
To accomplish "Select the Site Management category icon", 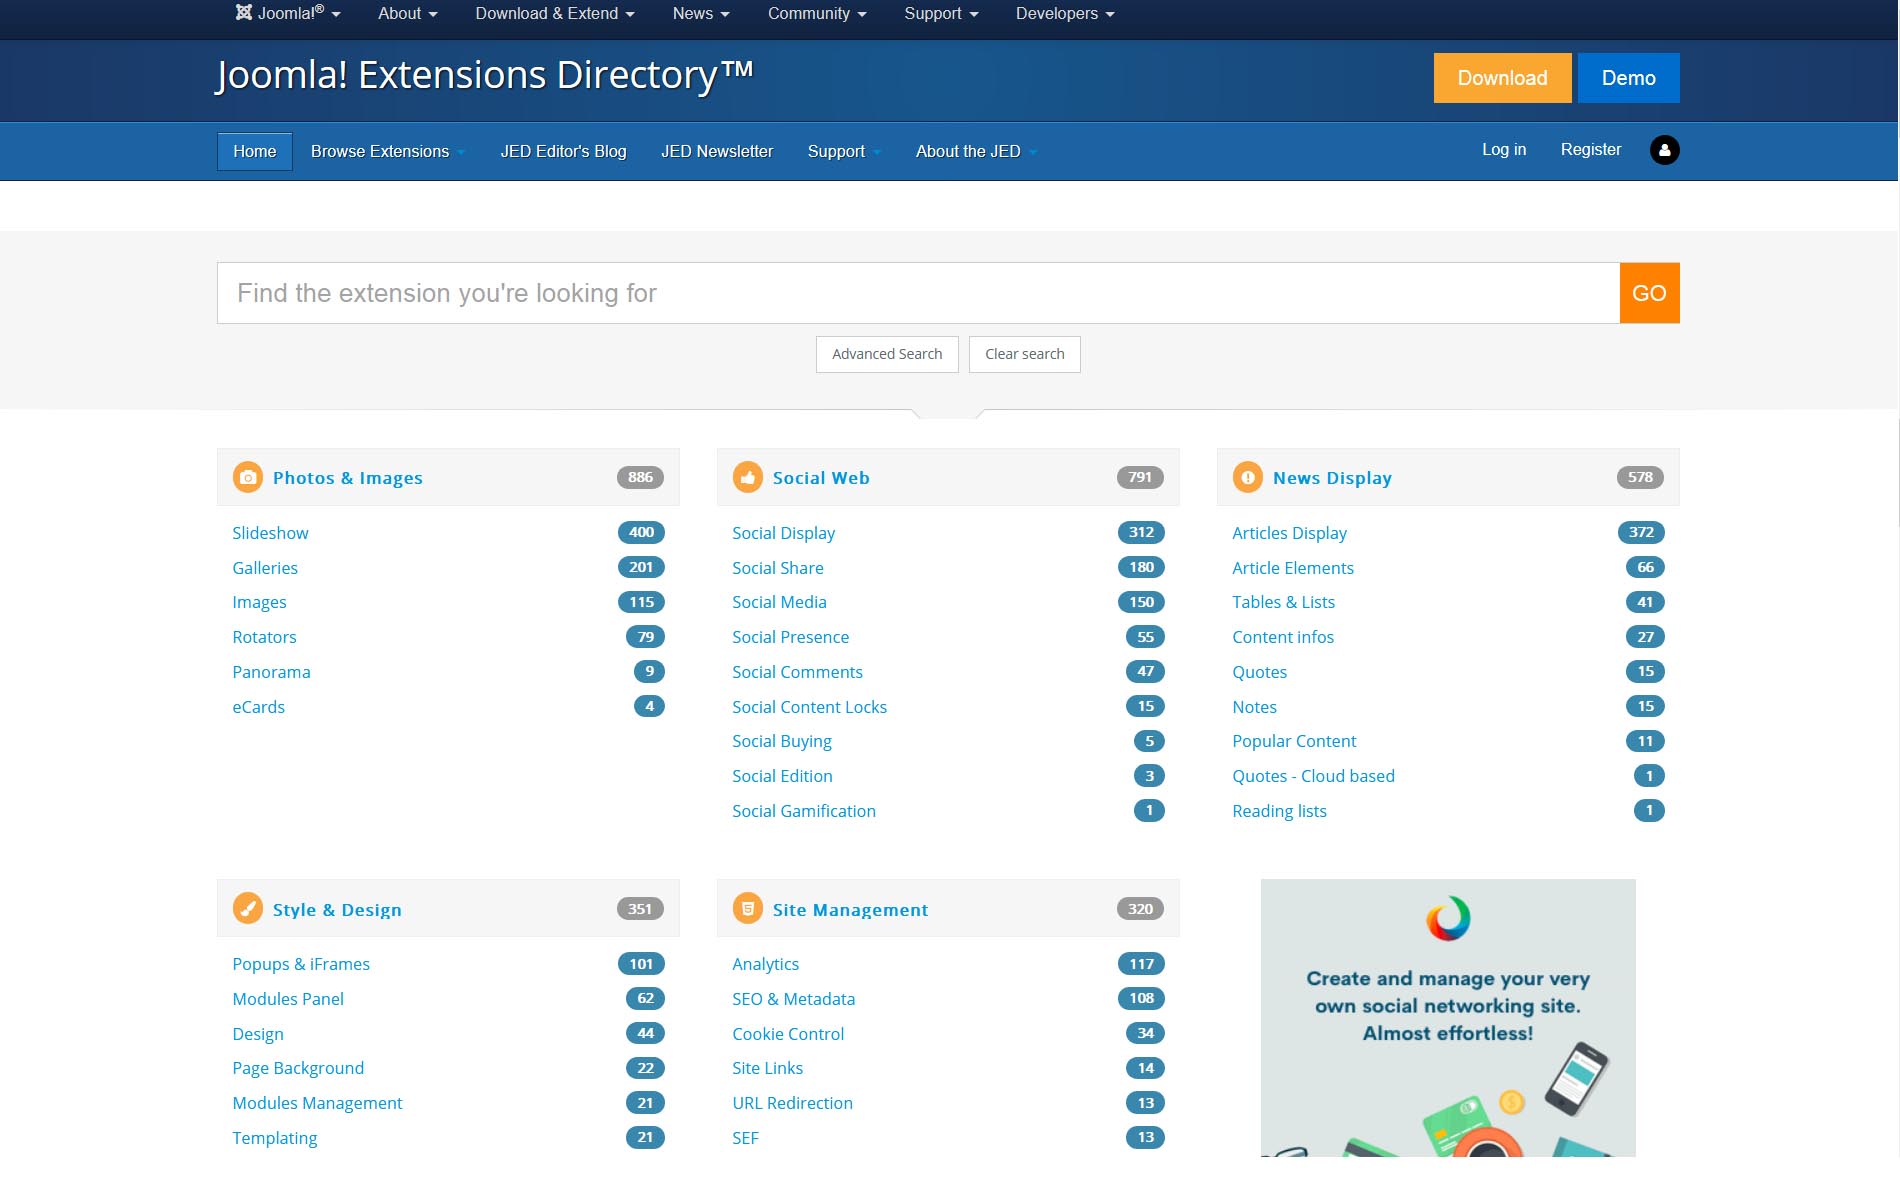I will pyautogui.click(x=747, y=909).
